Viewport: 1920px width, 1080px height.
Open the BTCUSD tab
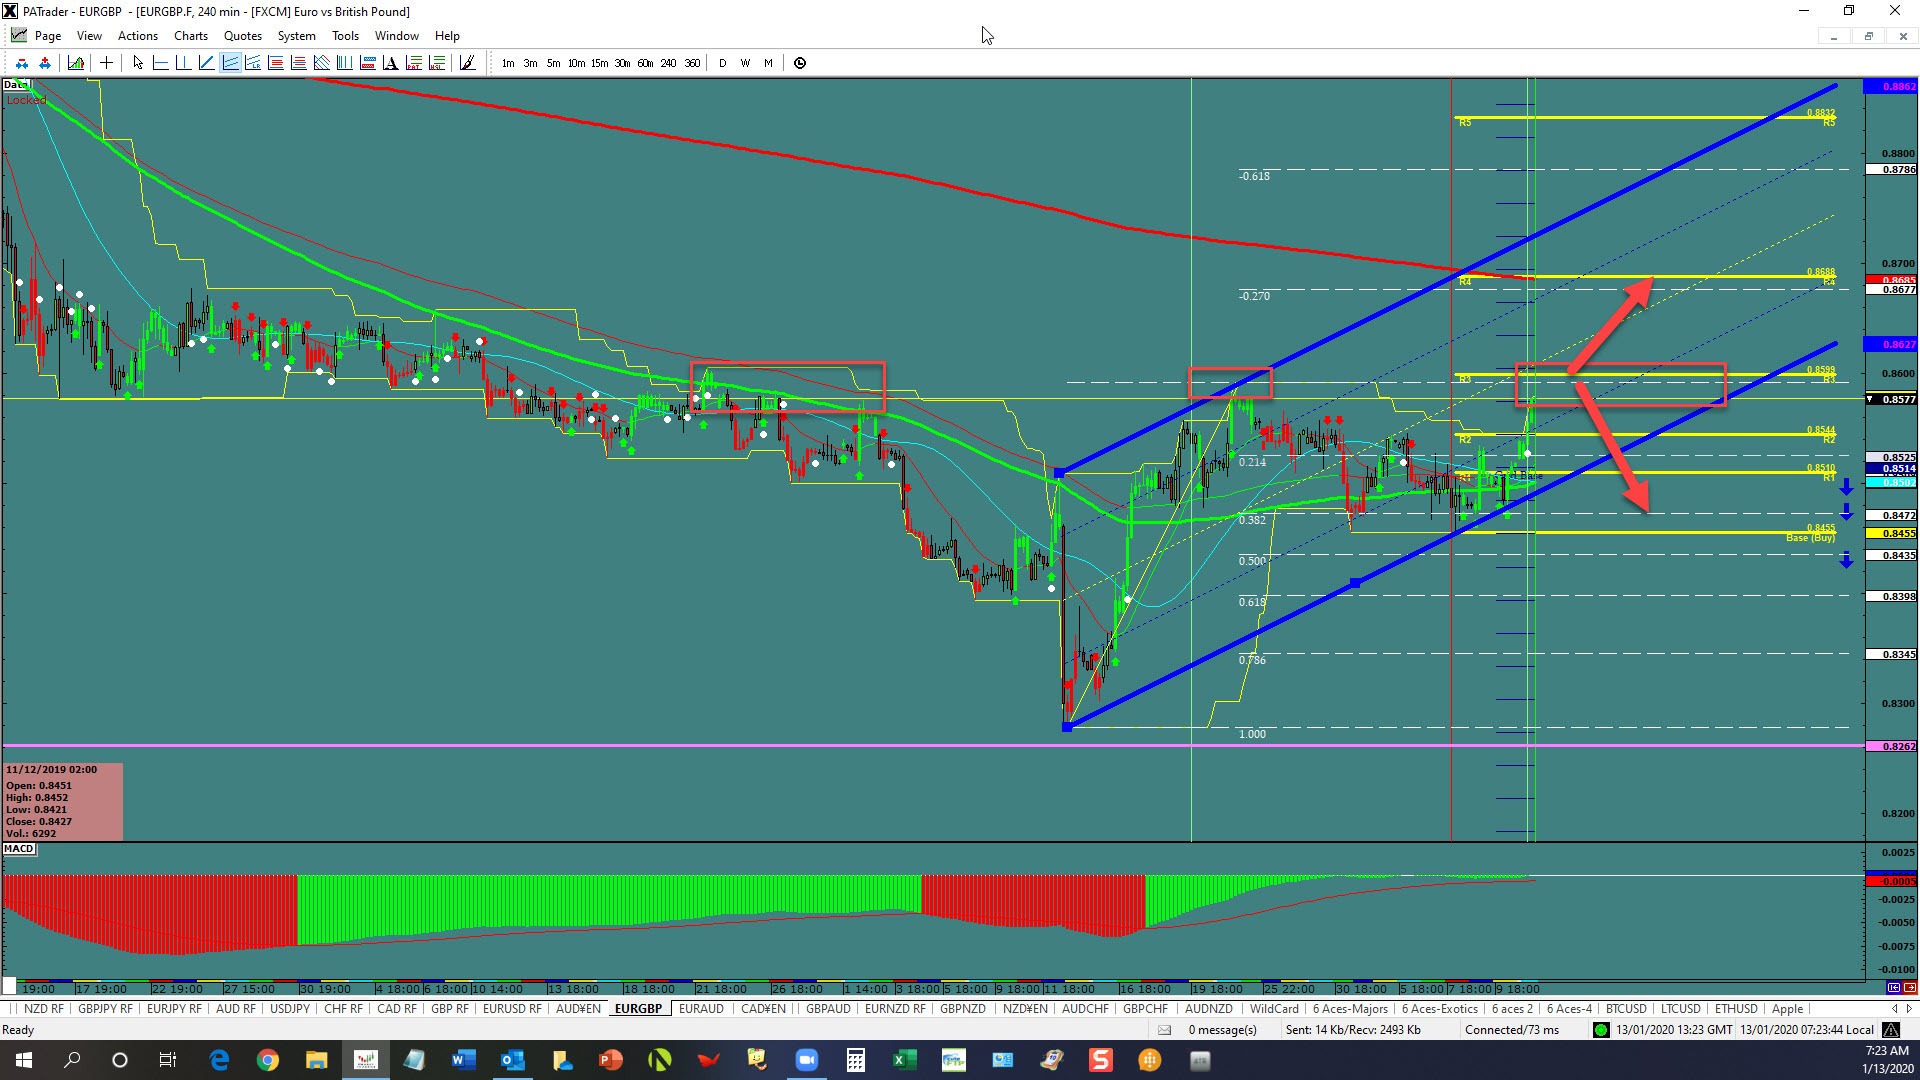(x=1625, y=1009)
